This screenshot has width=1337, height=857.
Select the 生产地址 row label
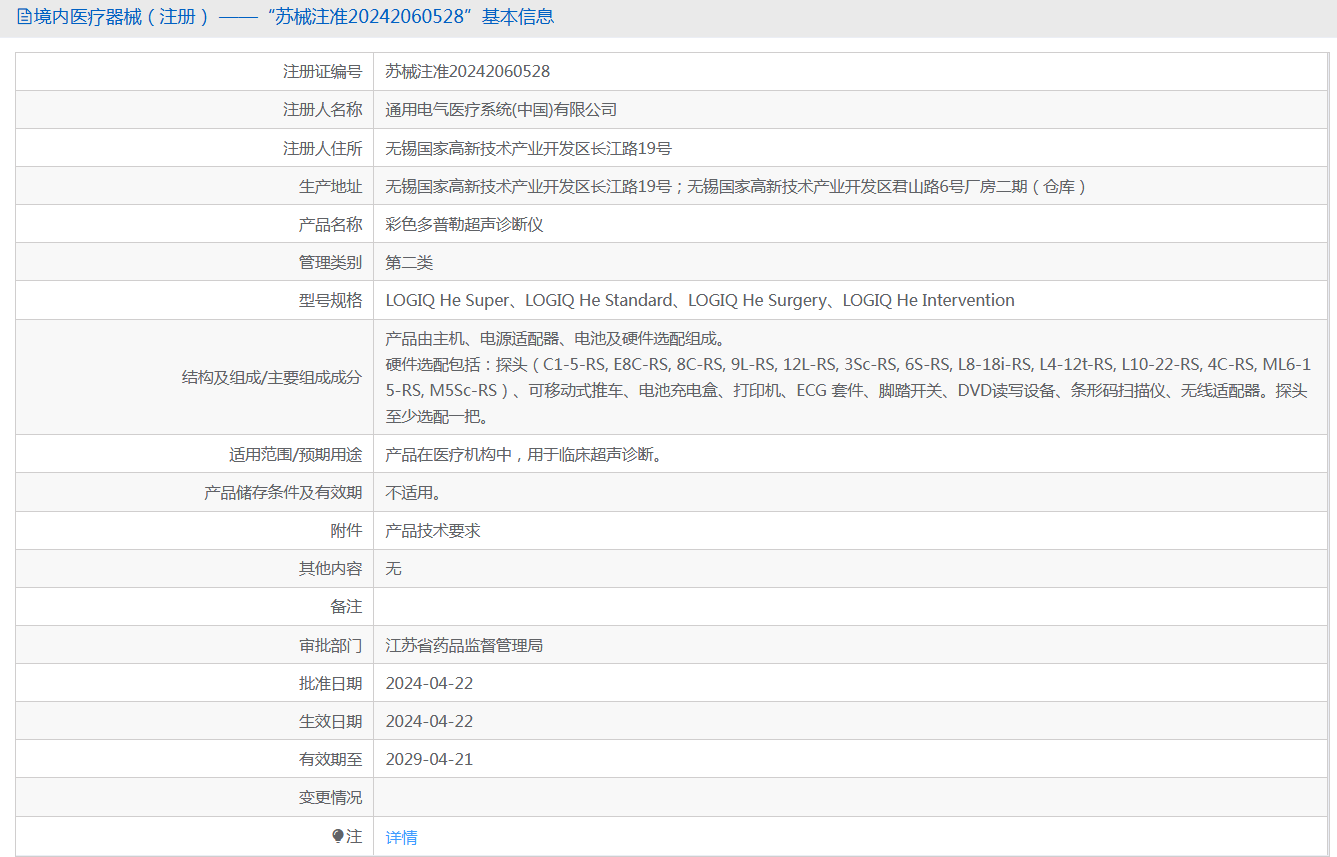[x=330, y=186]
